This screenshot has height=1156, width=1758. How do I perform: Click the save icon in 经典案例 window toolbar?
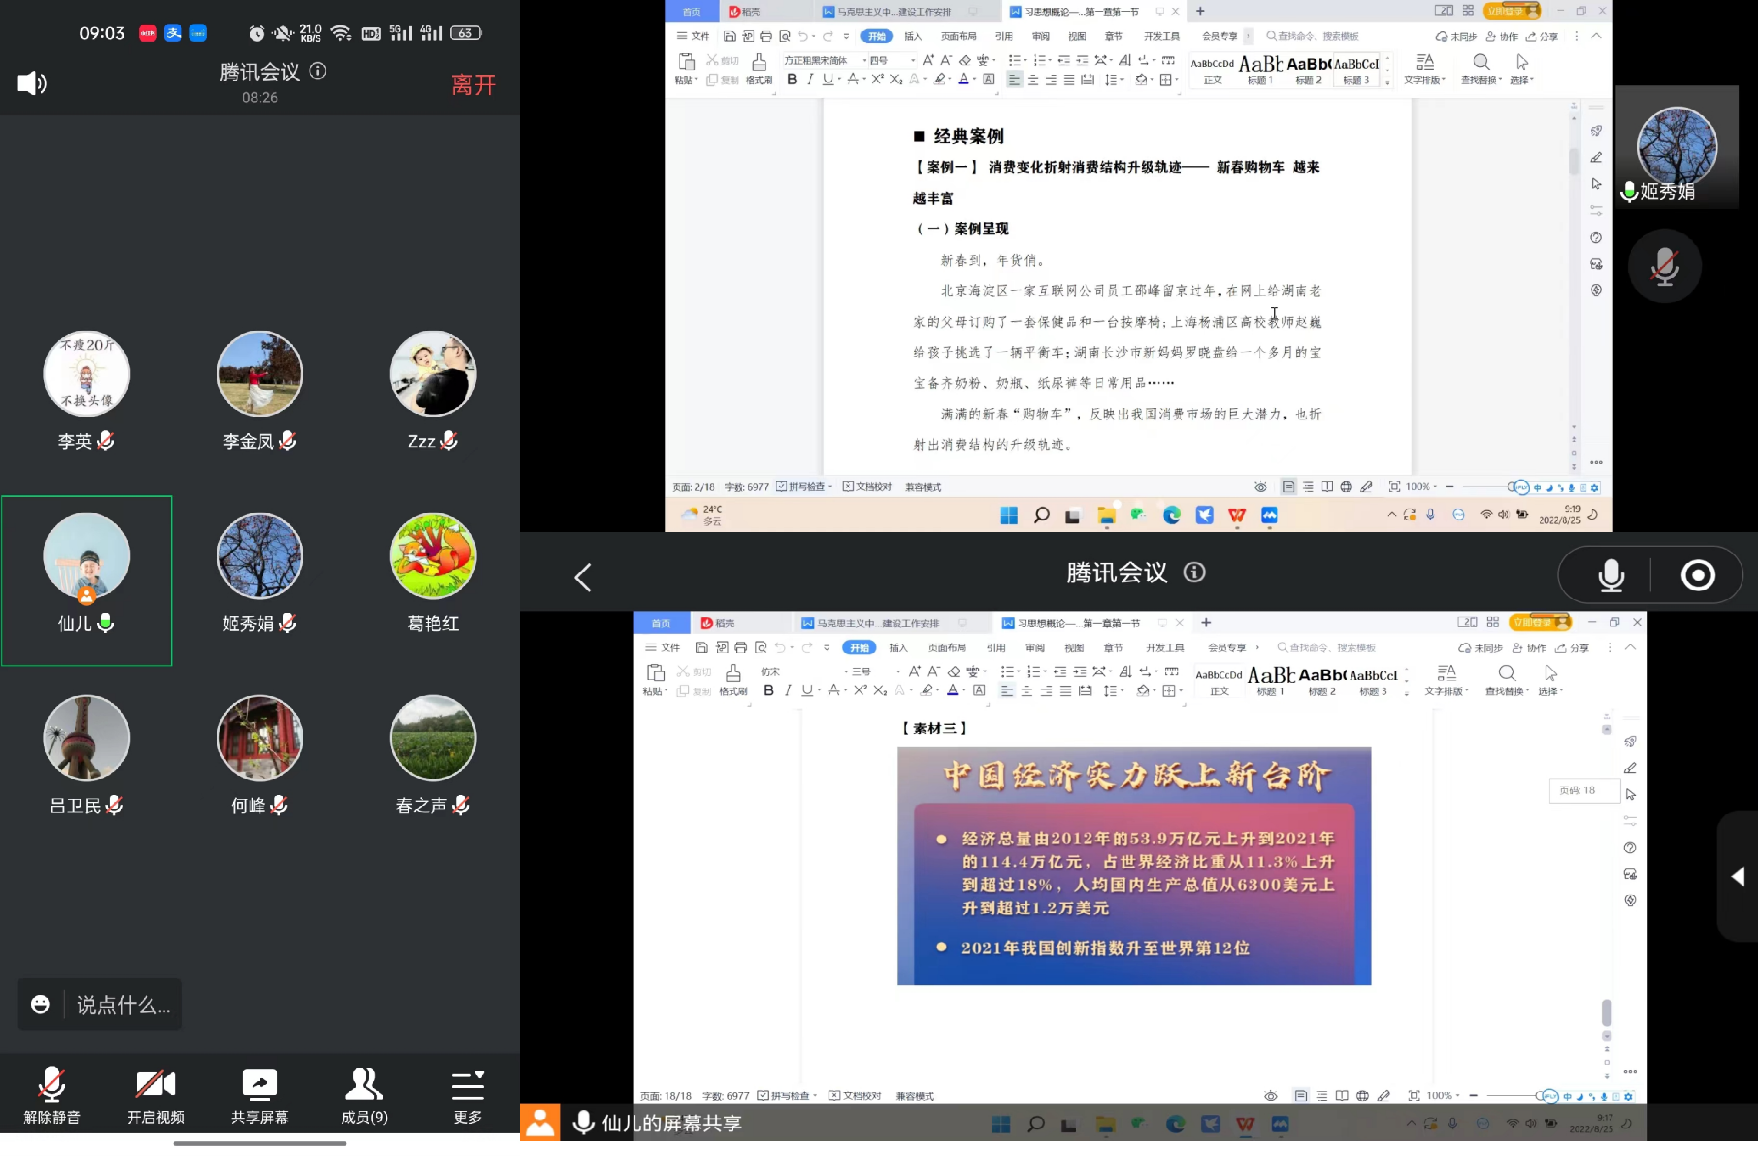pos(730,36)
